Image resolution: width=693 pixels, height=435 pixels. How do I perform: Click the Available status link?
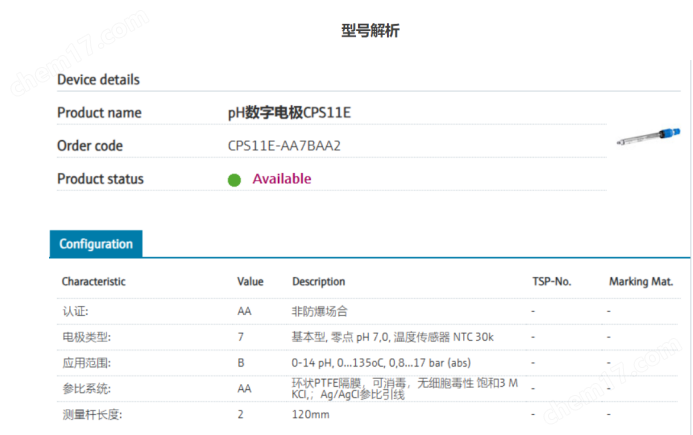(x=282, y=179)
